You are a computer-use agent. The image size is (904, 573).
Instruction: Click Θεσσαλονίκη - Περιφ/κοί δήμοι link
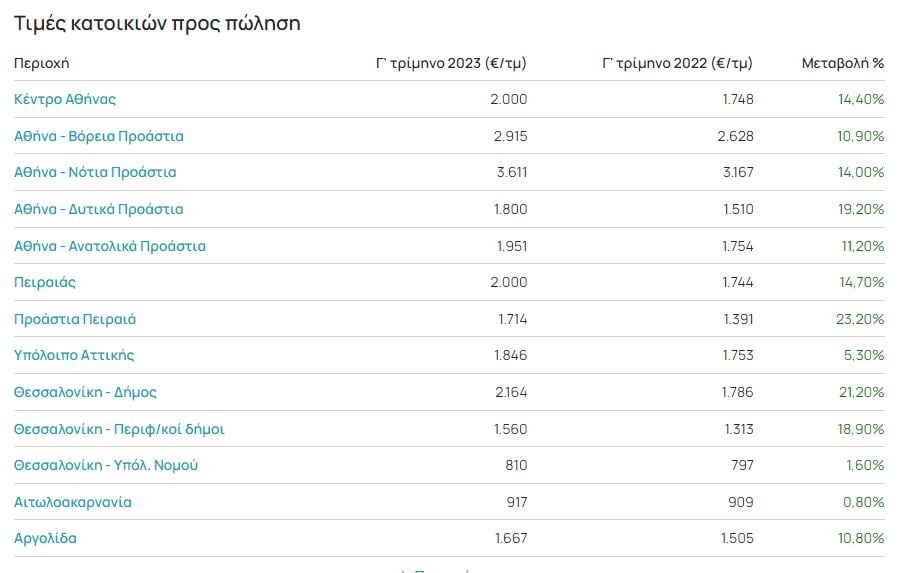click(x=119, y=429)
